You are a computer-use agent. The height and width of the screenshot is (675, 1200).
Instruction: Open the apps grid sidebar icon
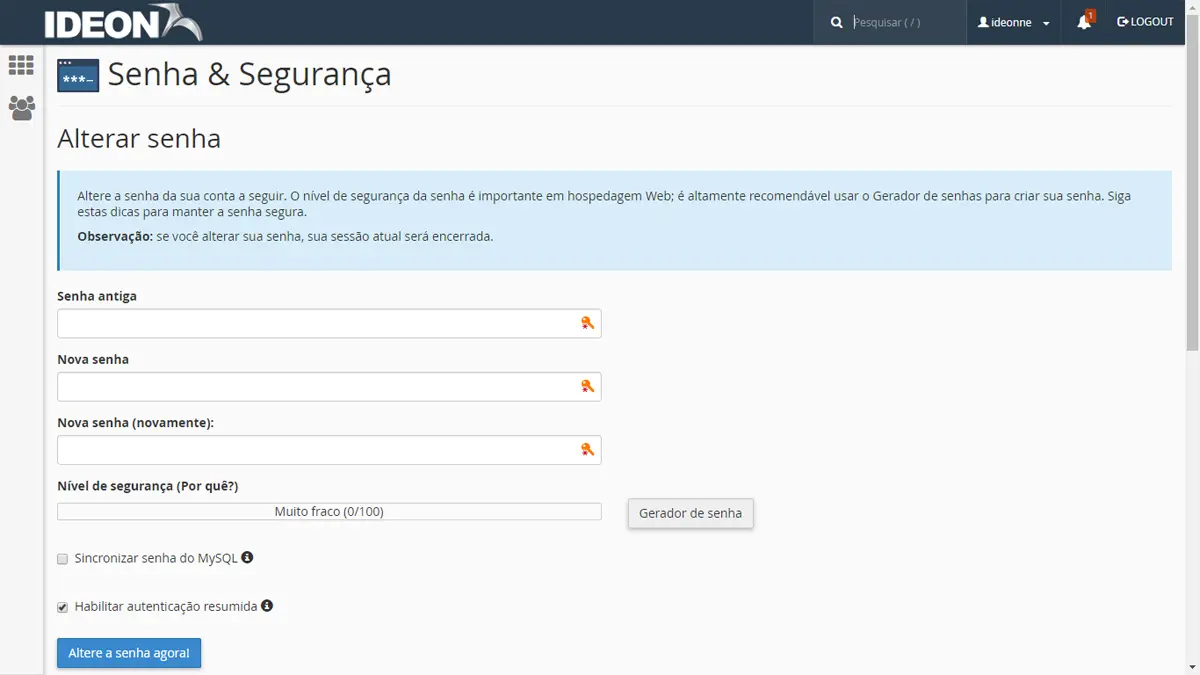pos(21,66)
